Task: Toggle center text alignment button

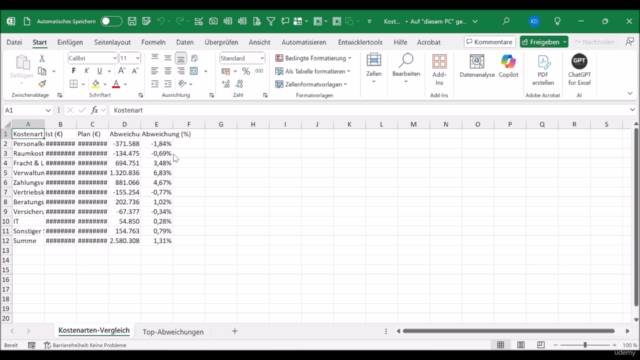Action: 168,71
